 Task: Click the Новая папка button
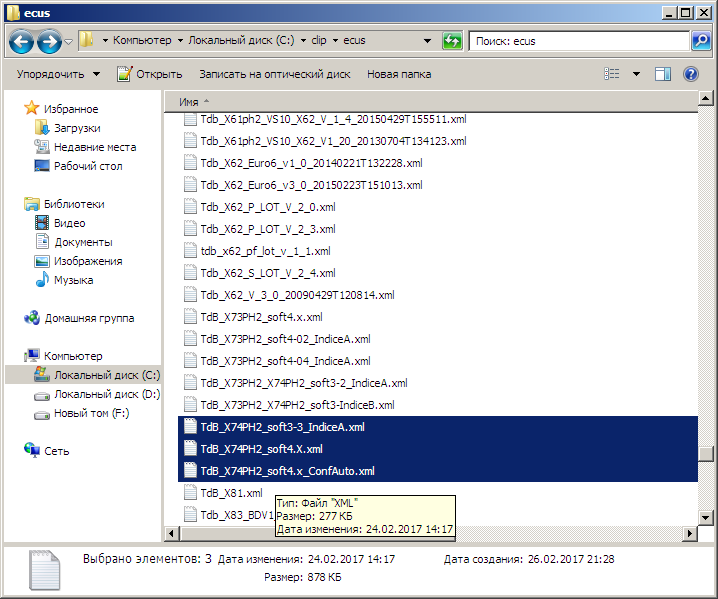(x=399, y=74)
